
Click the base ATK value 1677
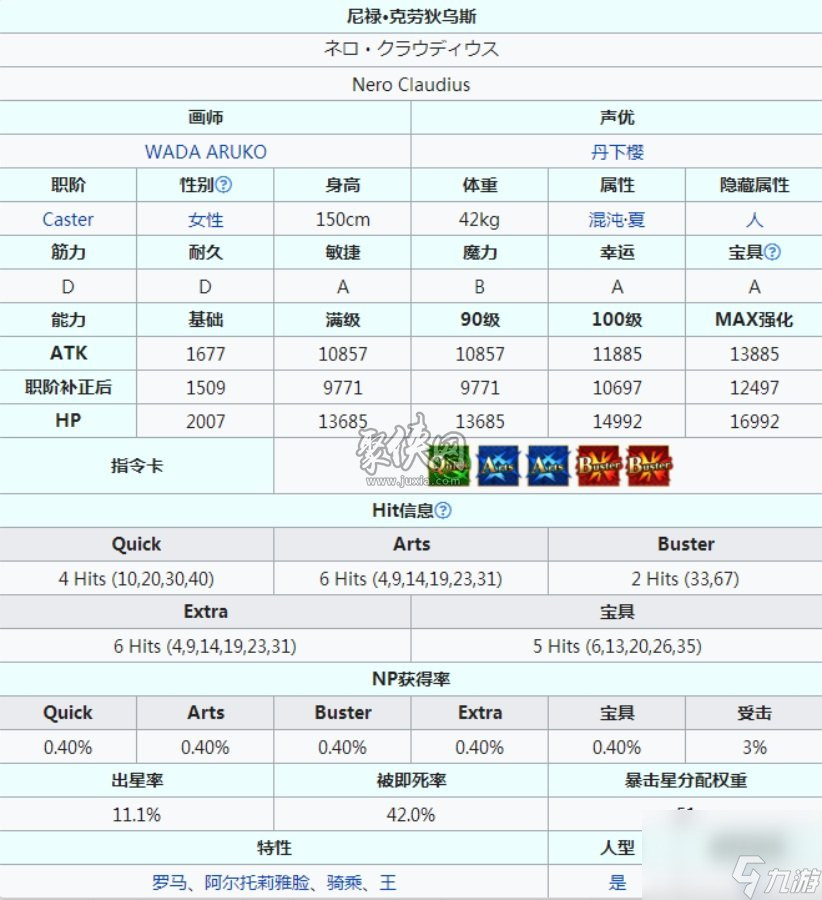(x=206, y=354)
